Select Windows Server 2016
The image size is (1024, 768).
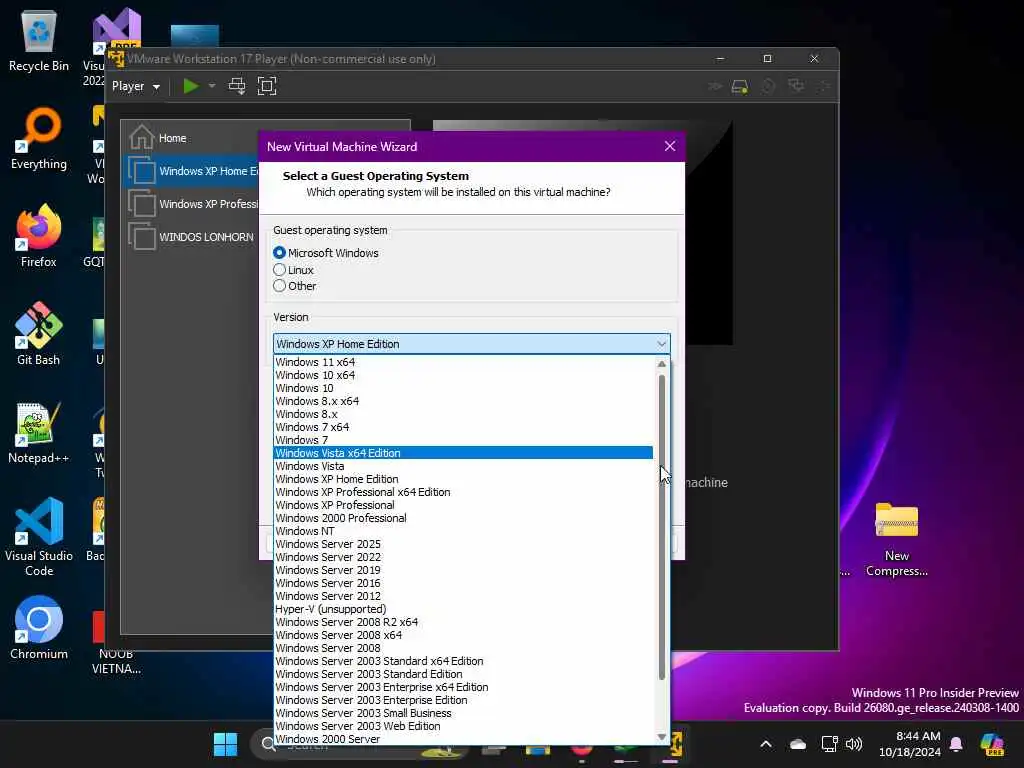(x=463, y=583)
